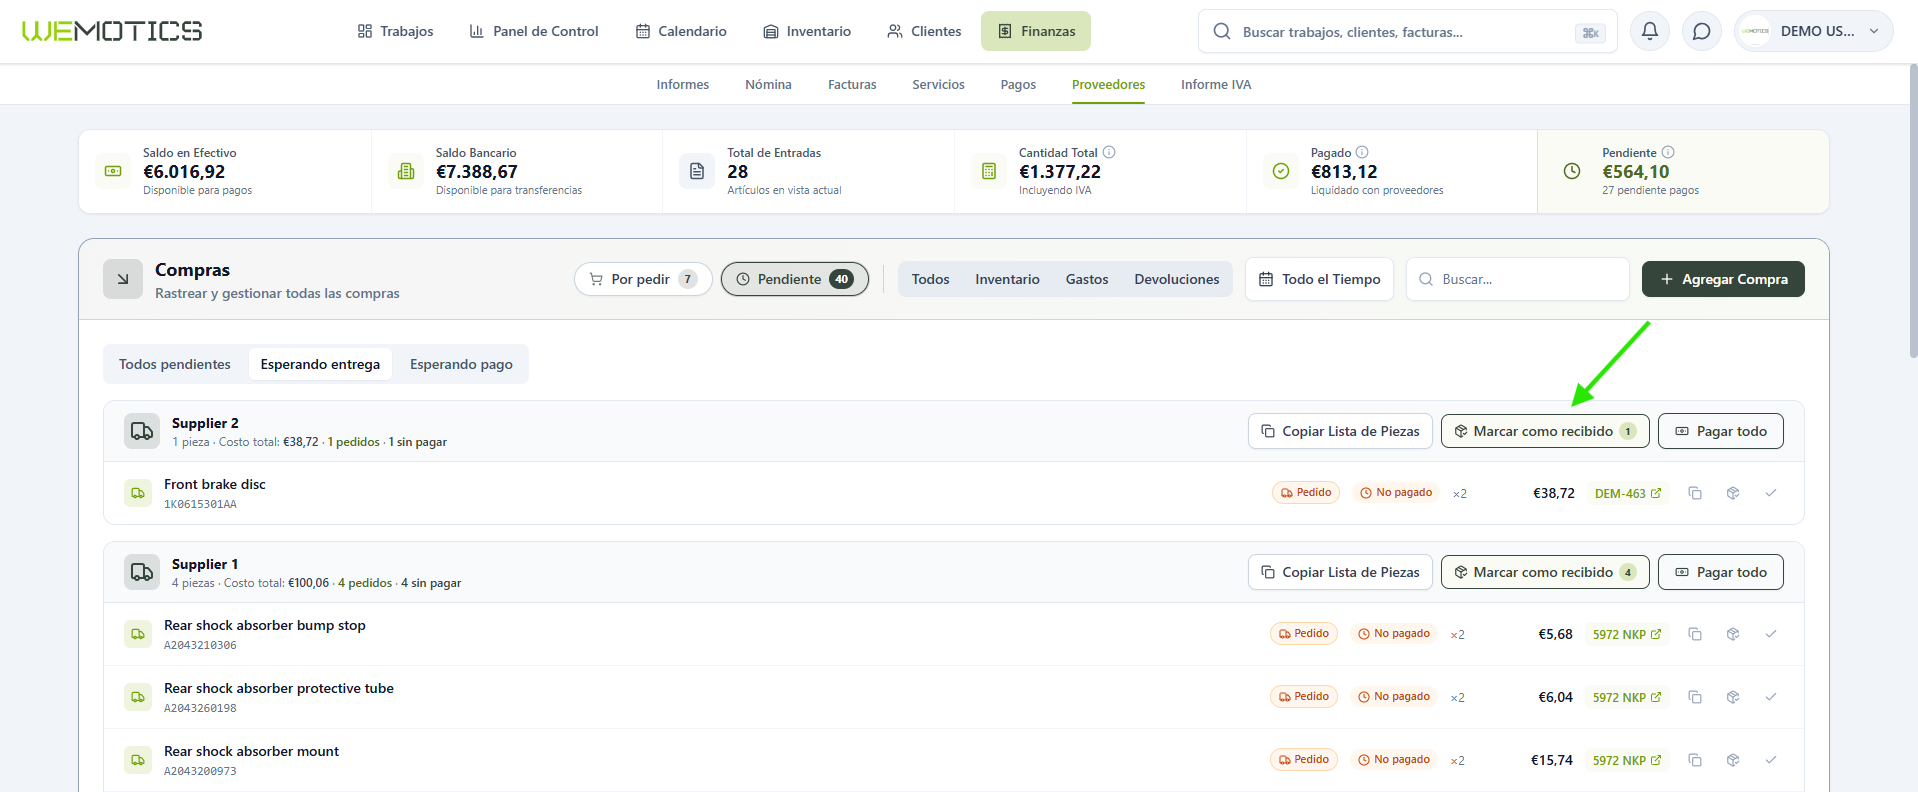Open the DEM-463 job link
Viewport: 1918px width, 792px height.
[1628, 493]
